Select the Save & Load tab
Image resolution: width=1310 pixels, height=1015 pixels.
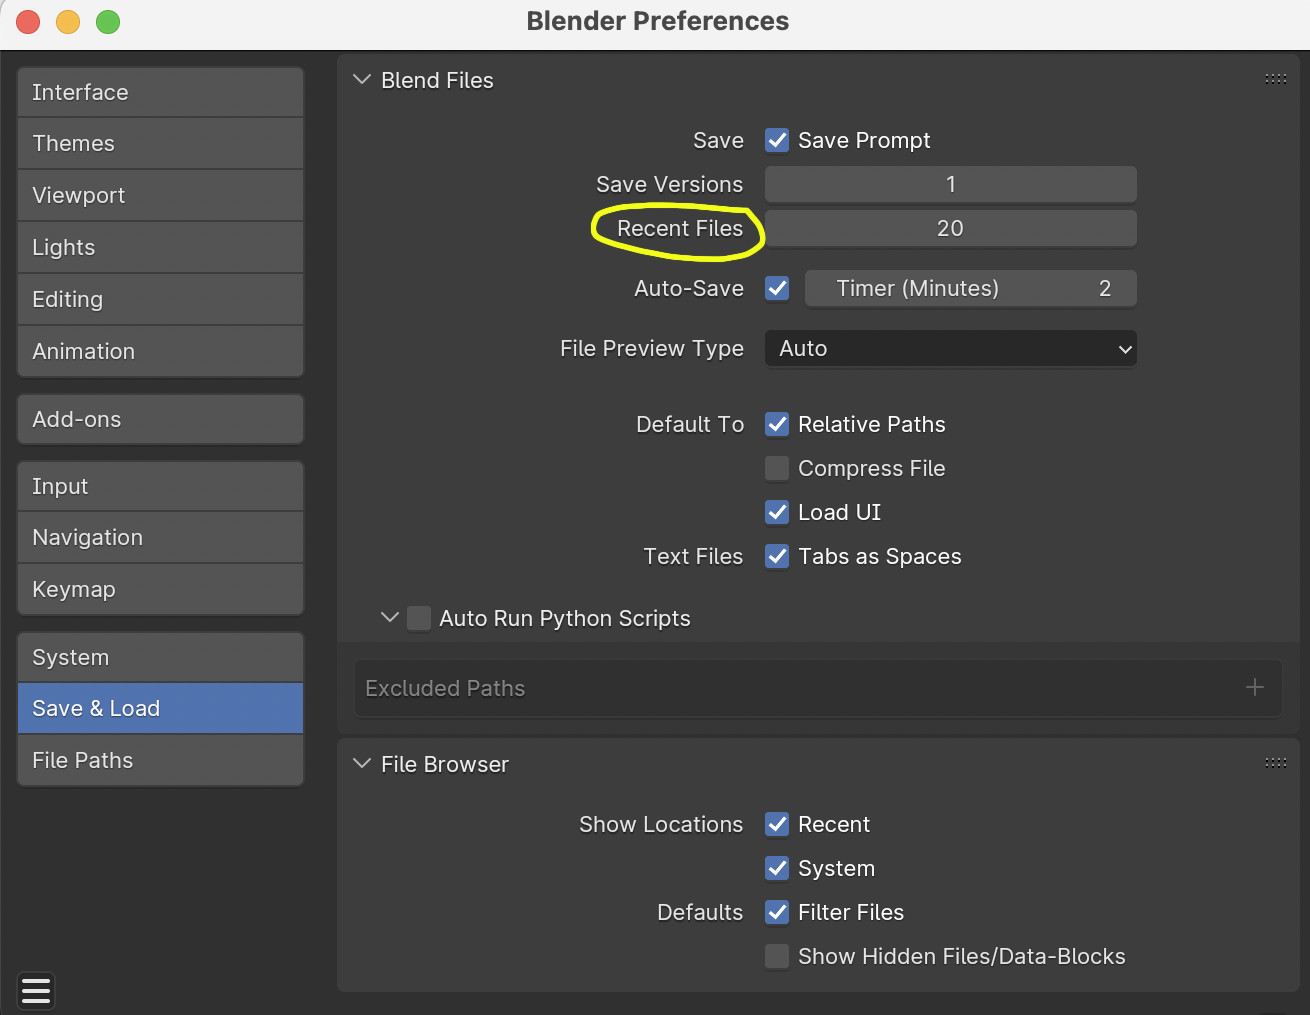pyautogui.click(x=160, y=708)
